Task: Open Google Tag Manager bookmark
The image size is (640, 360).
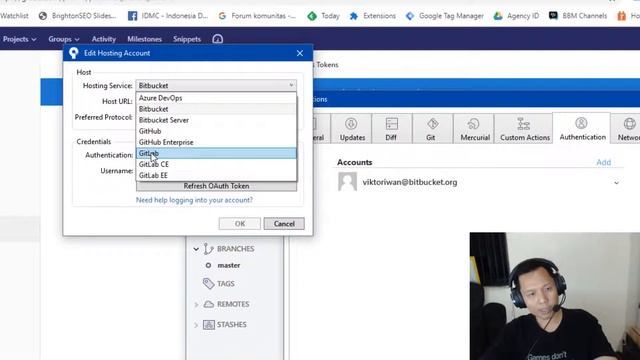Action: click(x=444, y=16)
